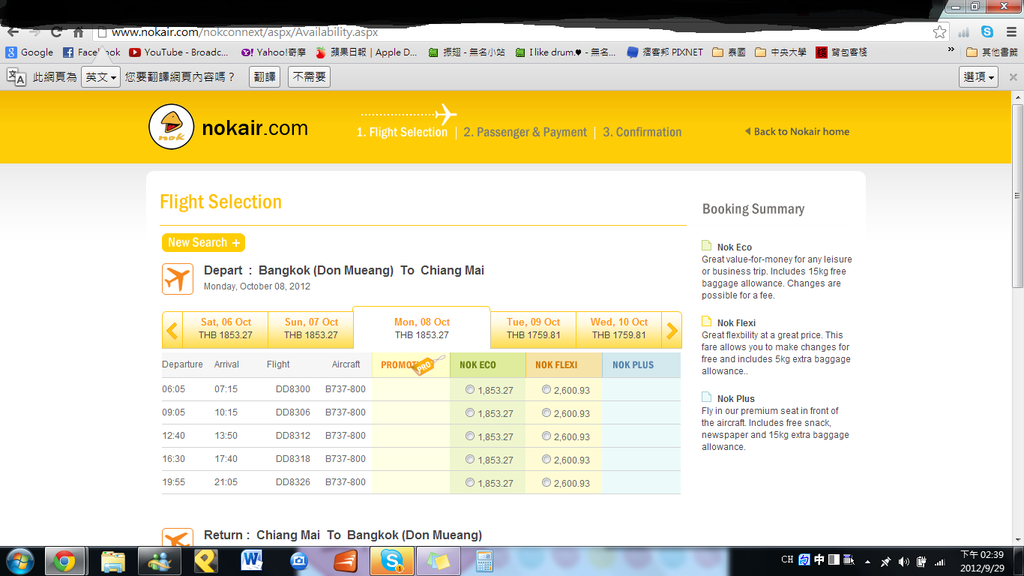Viewport: 1024px width, 576px height.
Task: Click the CH input language indicator
Action: point(787,560)
